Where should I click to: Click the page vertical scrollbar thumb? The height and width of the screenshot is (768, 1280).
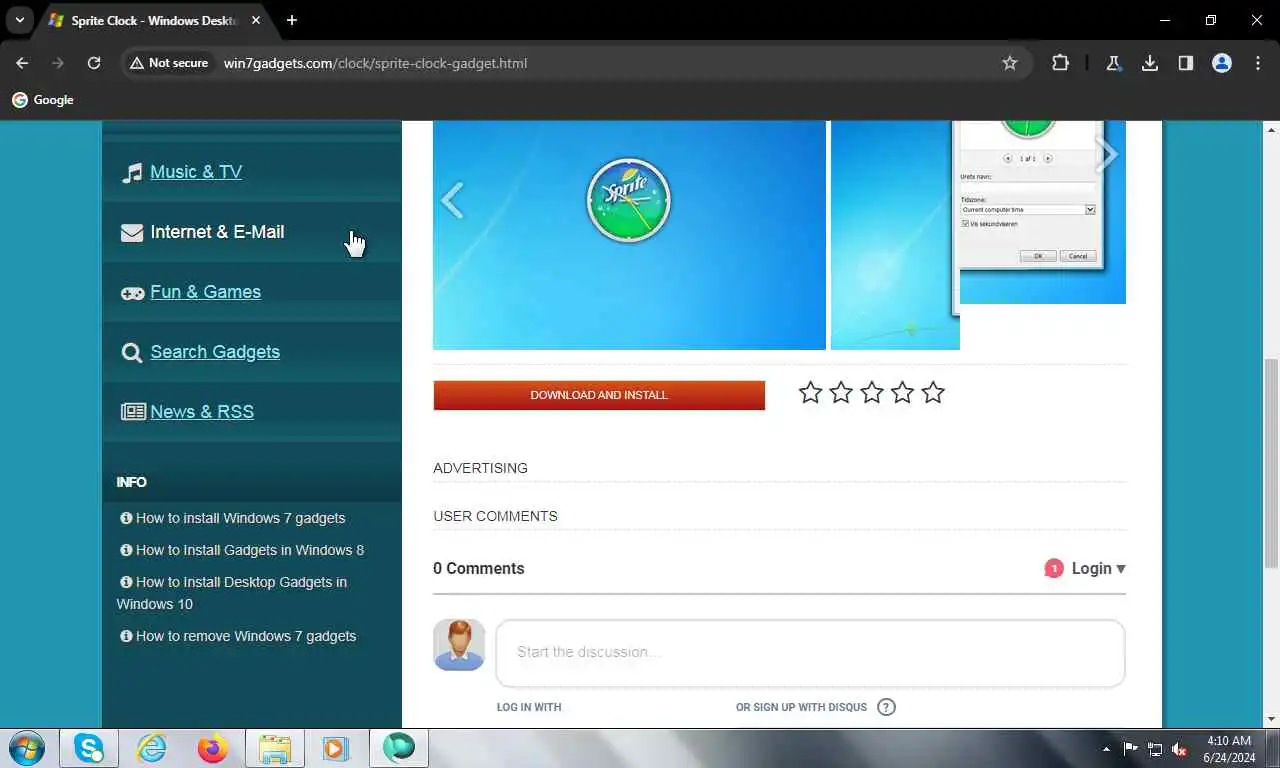[1271, 463]
